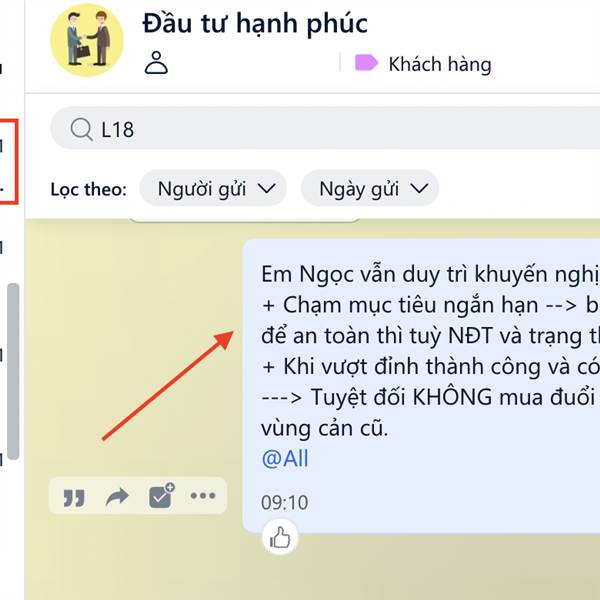This screenshot has width=600, height=600.
Task: Click the 09:10 message timestamp
Action: pyautogui.click(x=284, y=502)
